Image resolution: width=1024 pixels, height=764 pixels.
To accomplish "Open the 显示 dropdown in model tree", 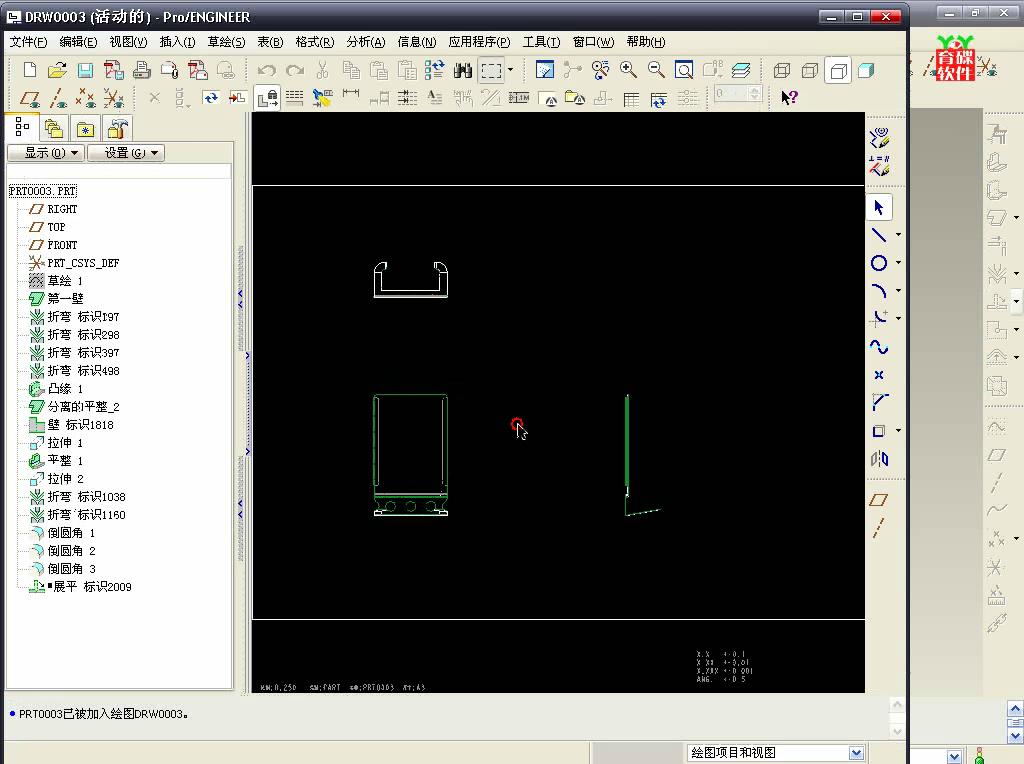I will (x=46, y=153).
